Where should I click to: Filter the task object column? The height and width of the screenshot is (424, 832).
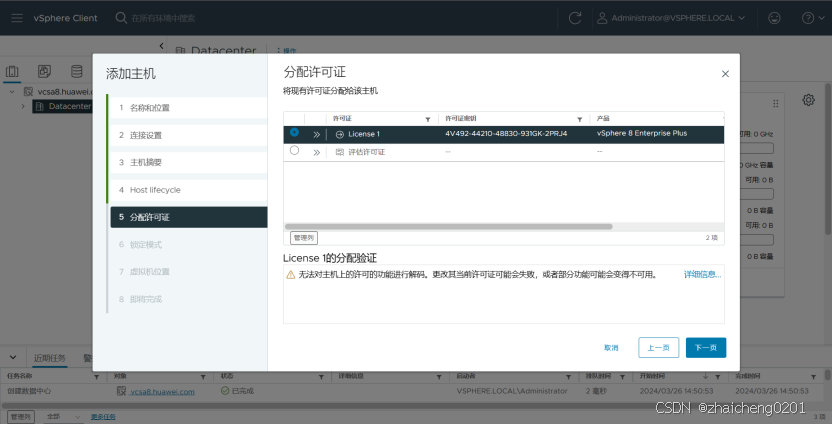coord(203,377)
